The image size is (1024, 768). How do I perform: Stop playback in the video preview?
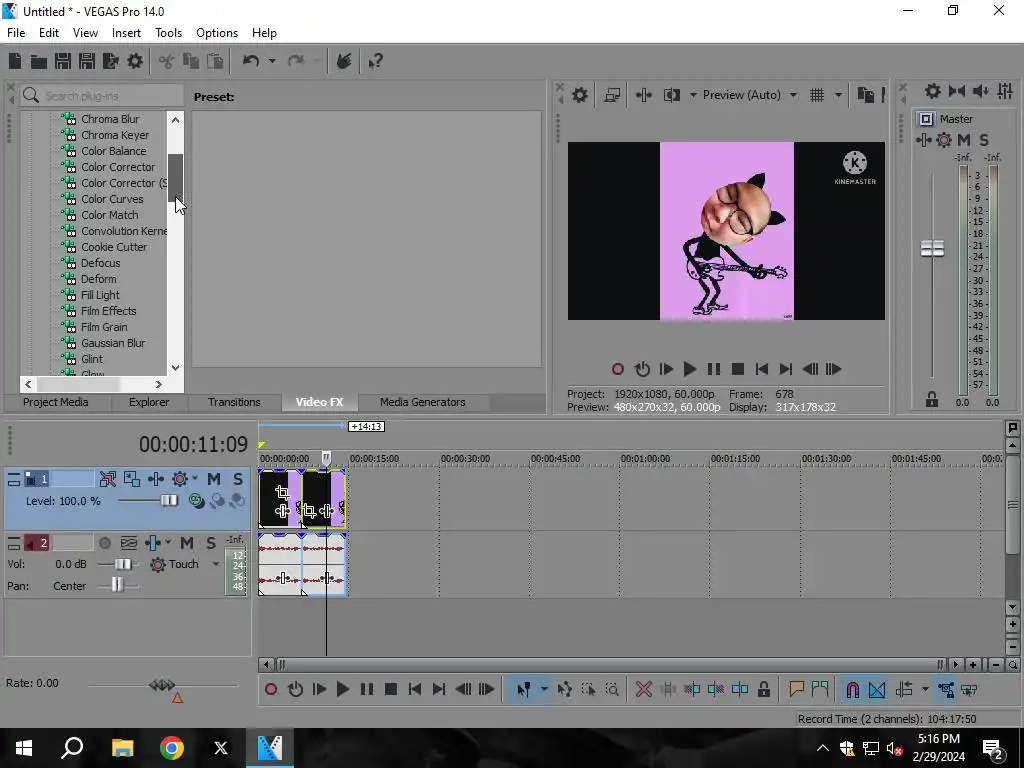click(x=738, y=369)
